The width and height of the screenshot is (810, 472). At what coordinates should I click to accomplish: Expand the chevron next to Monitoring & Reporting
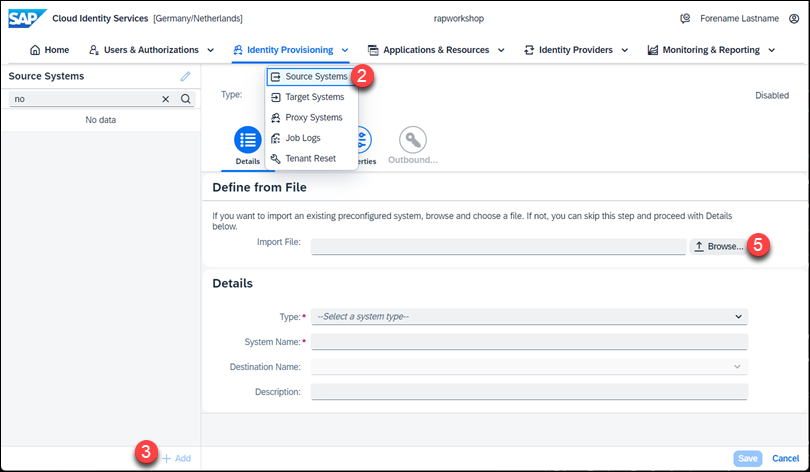[772, 51]
